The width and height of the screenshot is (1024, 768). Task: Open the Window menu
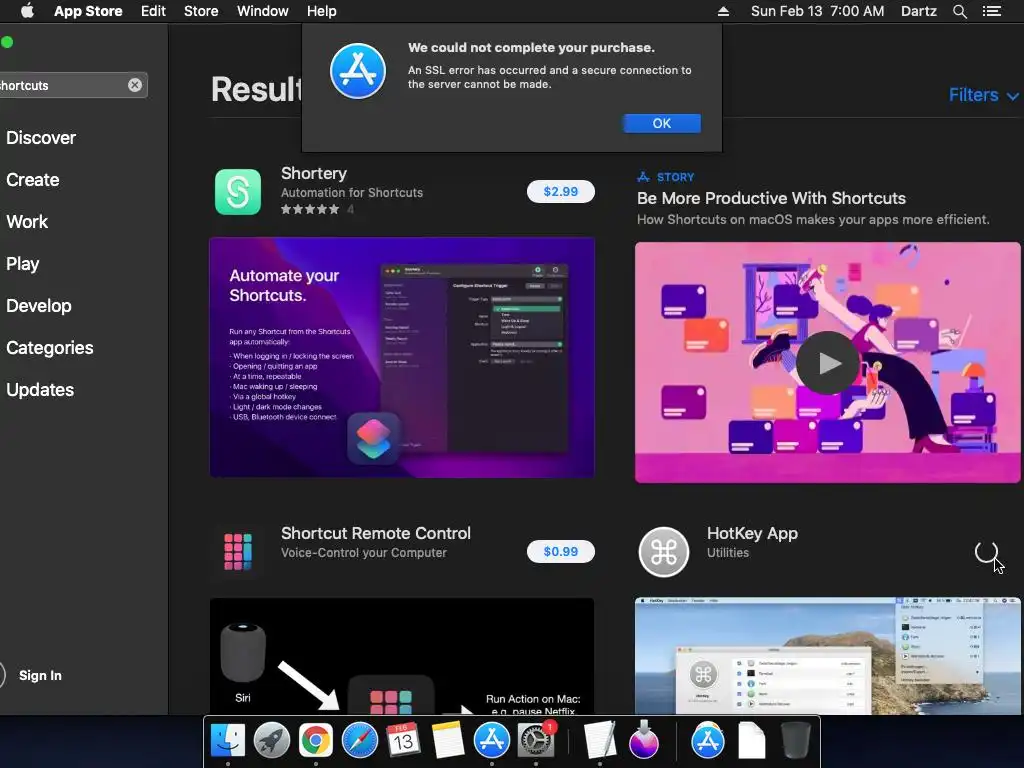click(263, 11)
